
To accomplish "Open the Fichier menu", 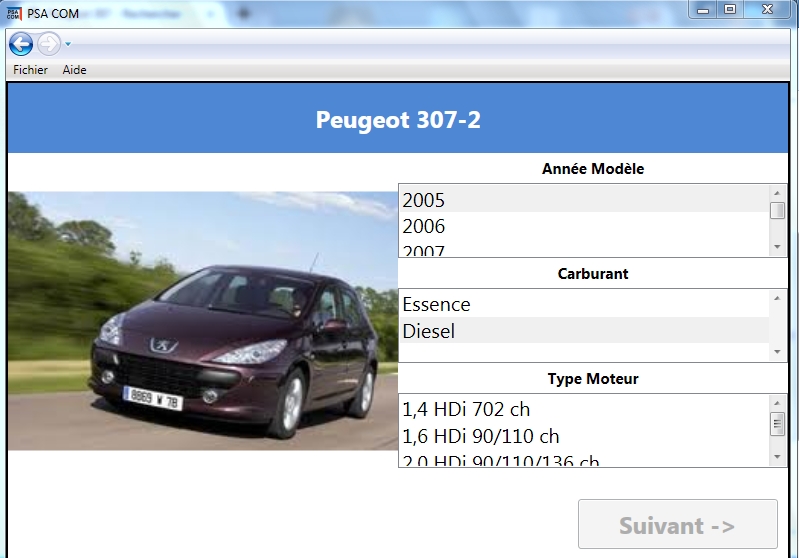I will (30, 70).
